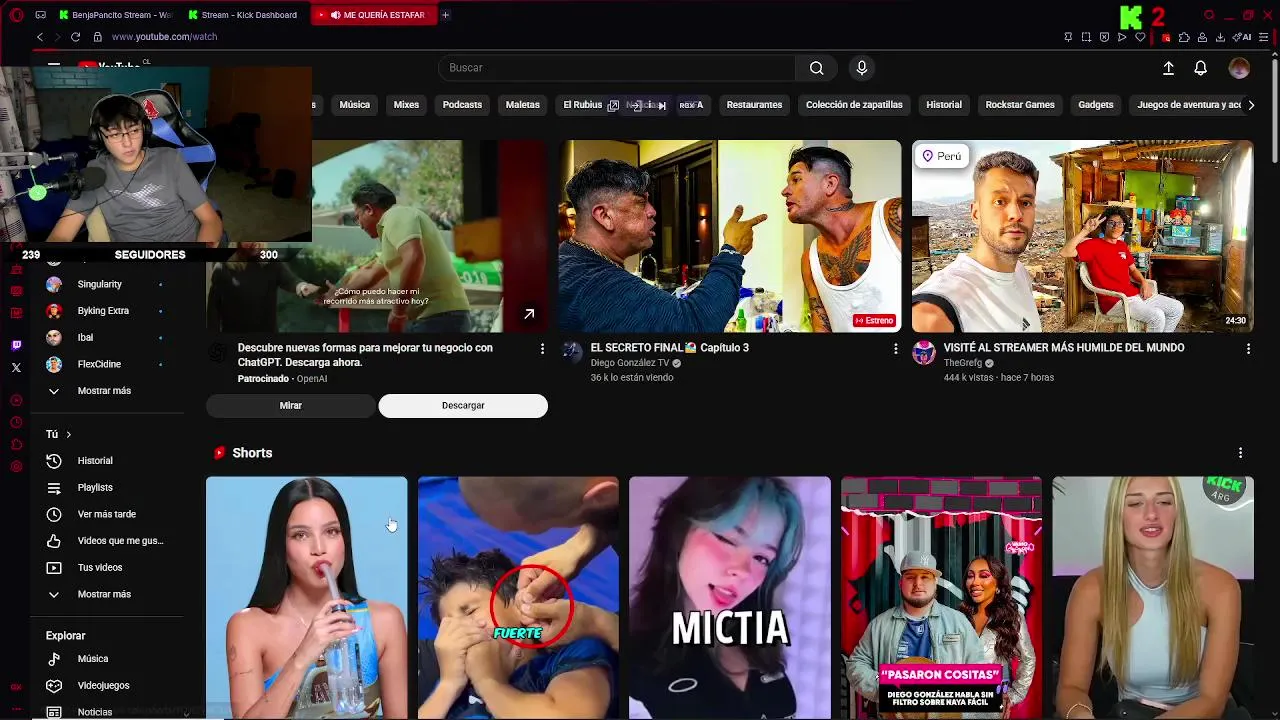The width and height of the screenshot is (1280, 720).
Task: Open options for VISITÉ AL STREAMER video
Action: pos(1248,349)
